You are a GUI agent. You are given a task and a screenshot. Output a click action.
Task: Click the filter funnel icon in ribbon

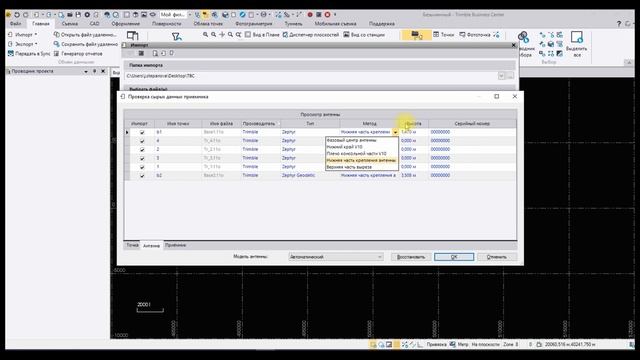click(176, 37)
